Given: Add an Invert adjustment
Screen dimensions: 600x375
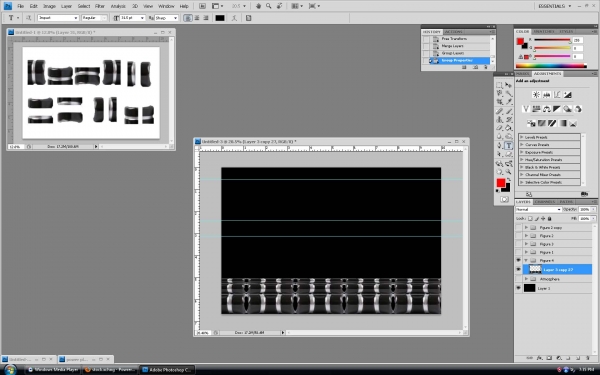Looking at the screenshot, I should coord(531,123).
